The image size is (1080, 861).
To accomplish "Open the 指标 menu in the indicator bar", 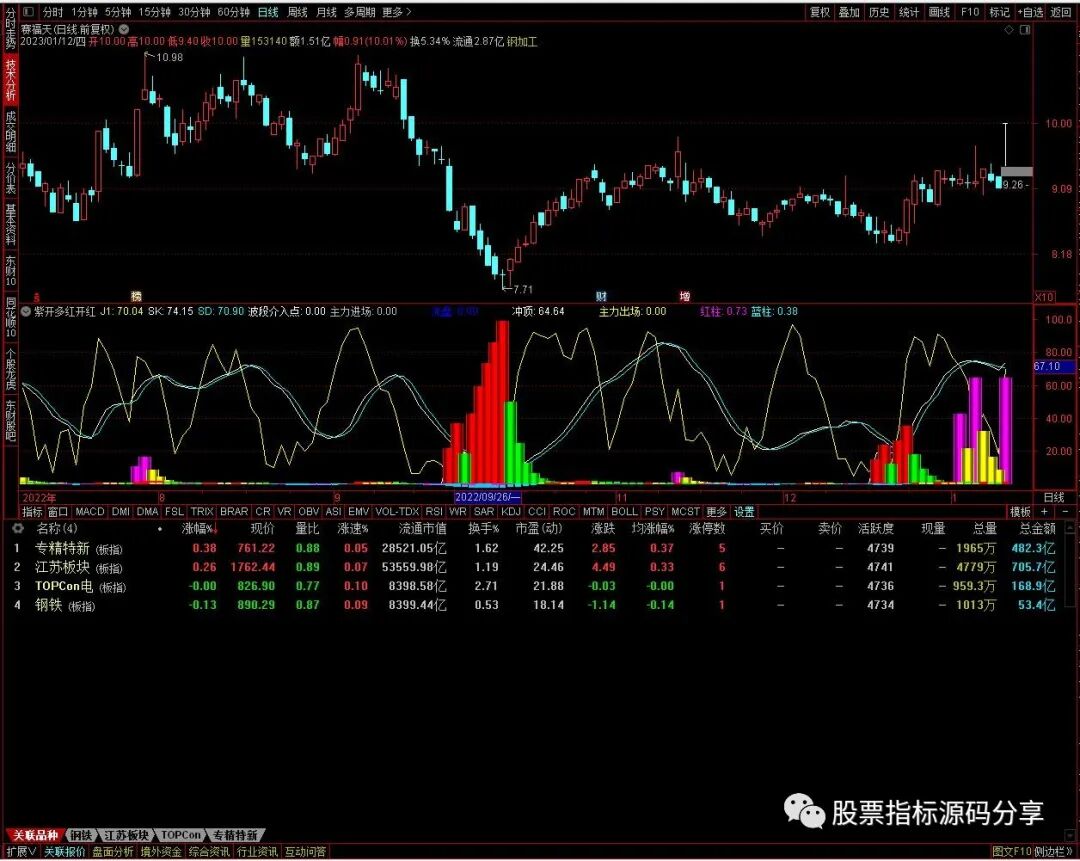I will pos(32,512).
